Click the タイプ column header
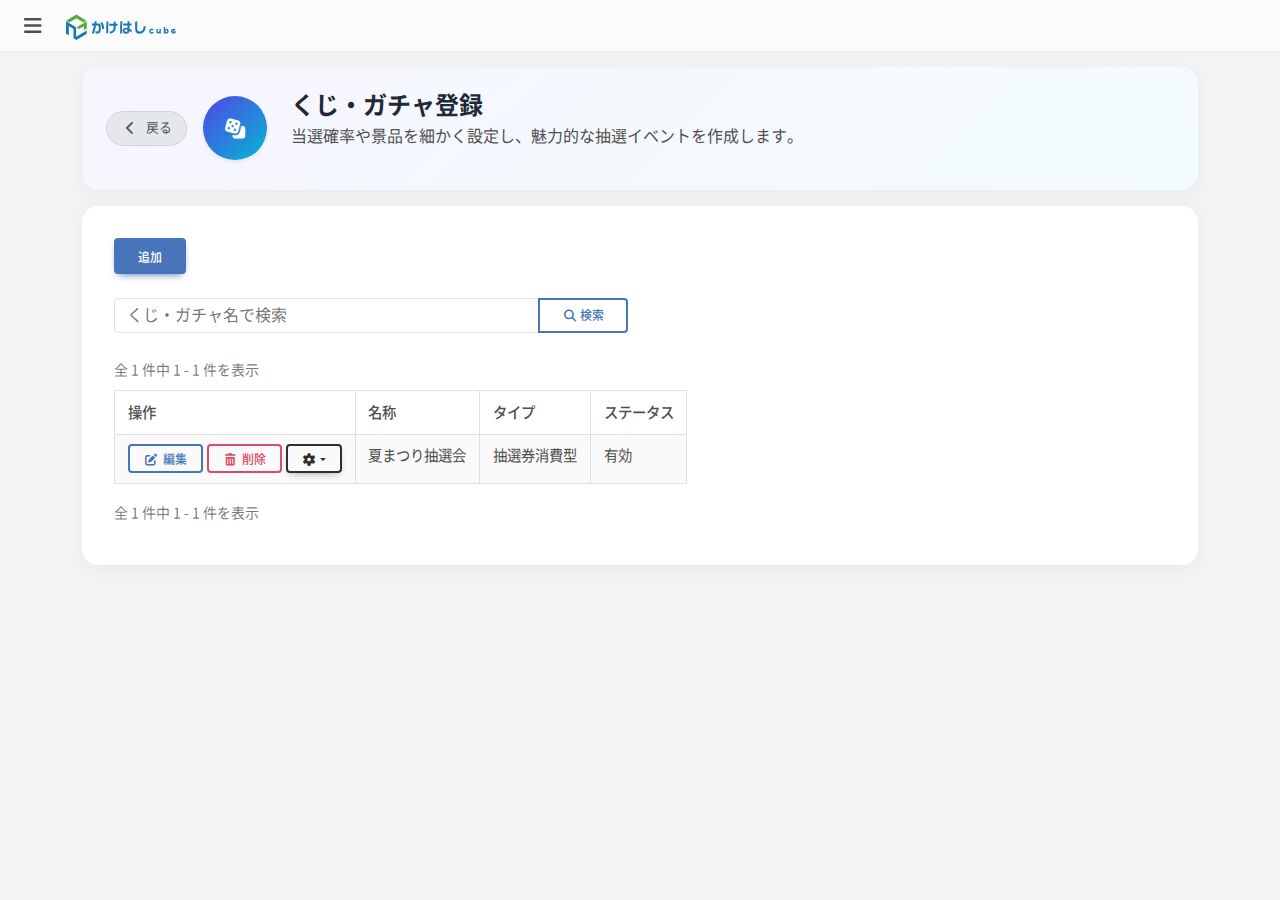 coord(535,413)
